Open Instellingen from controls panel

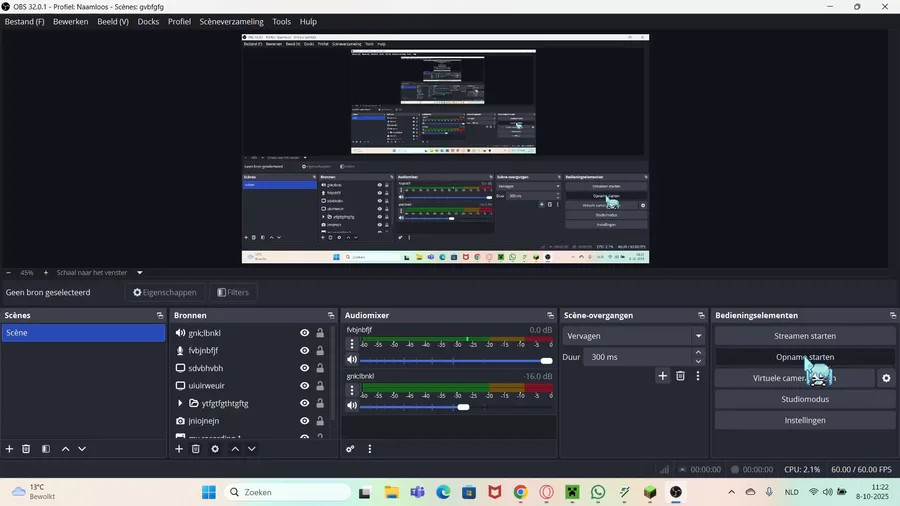pos(805,421)
